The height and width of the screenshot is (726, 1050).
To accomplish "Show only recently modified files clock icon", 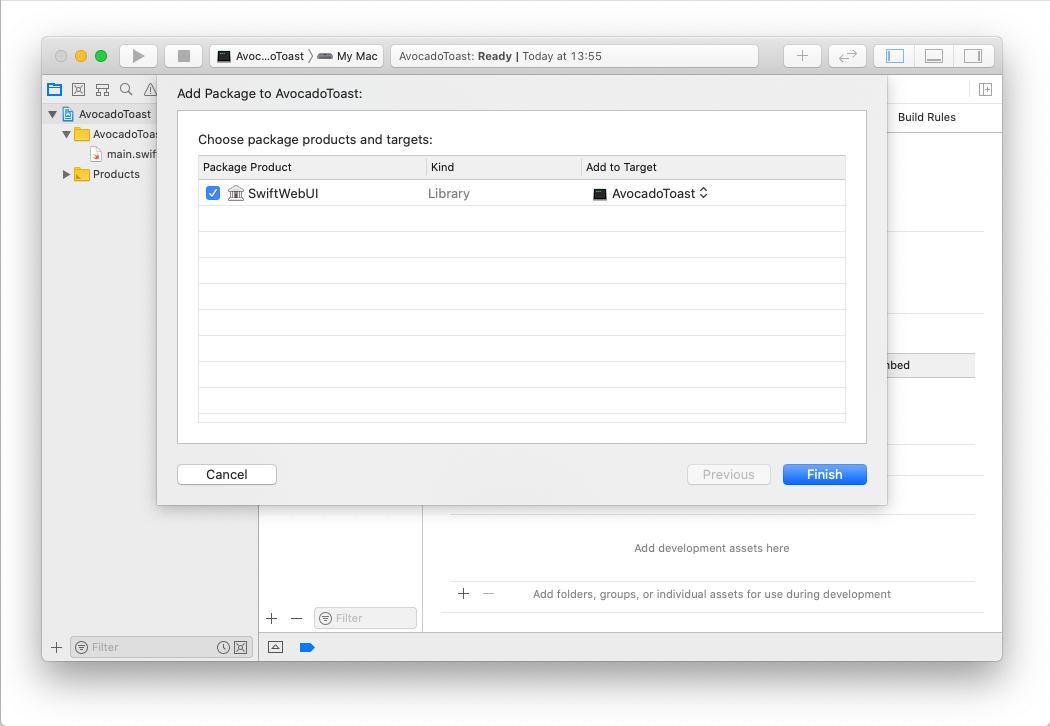I will coord(223,648).
